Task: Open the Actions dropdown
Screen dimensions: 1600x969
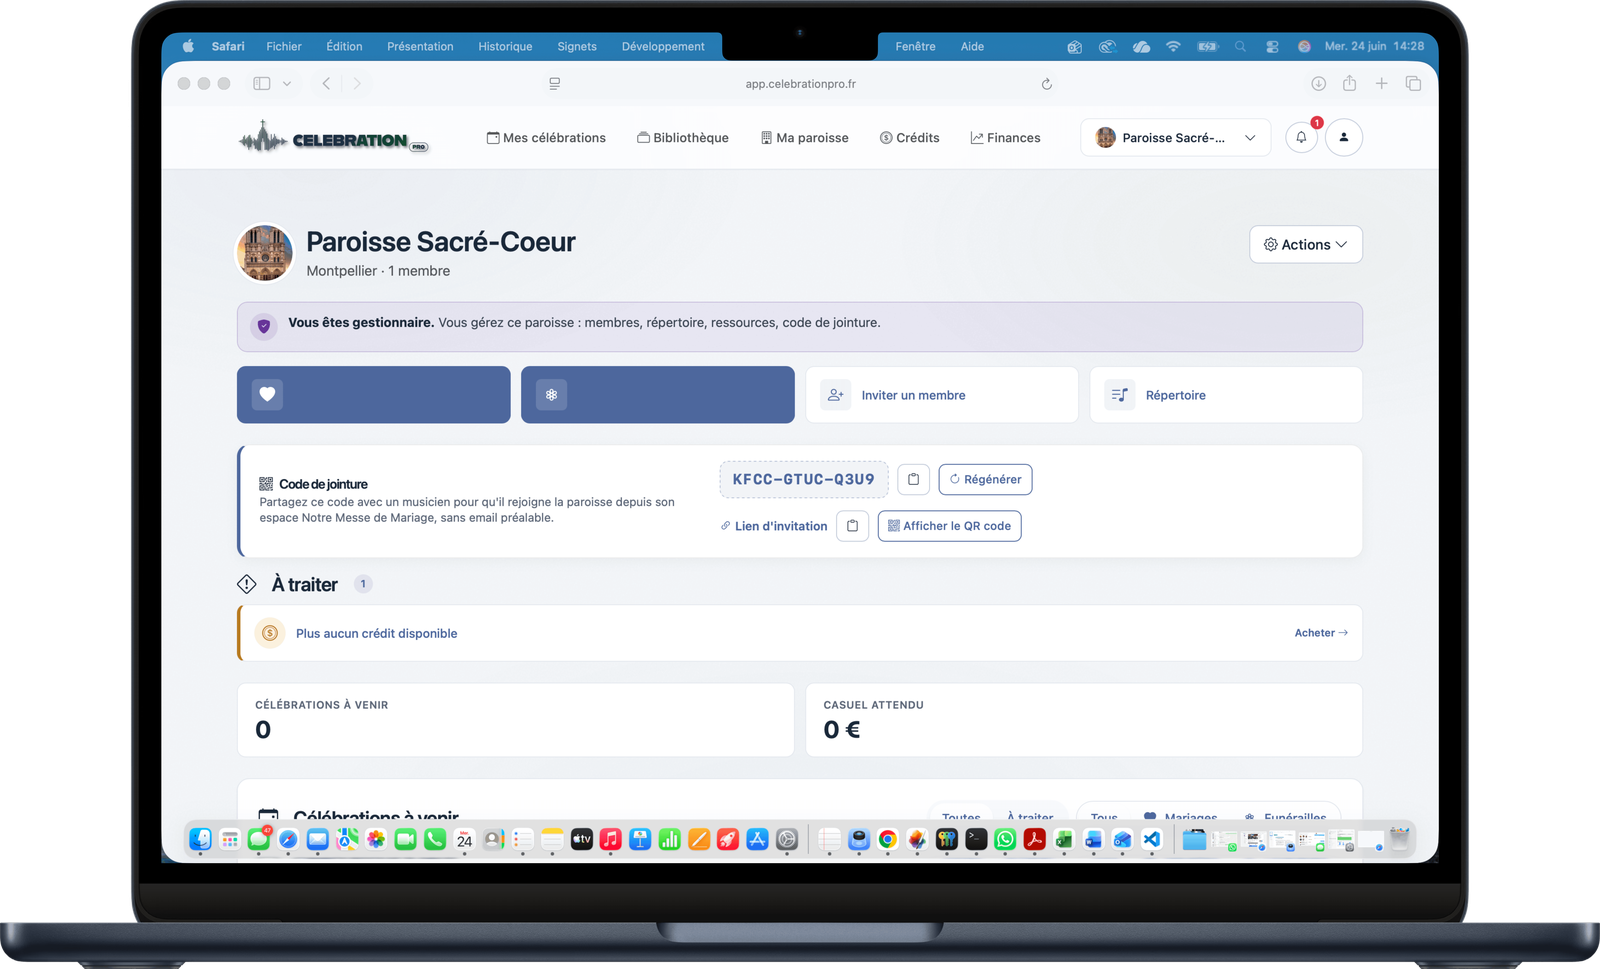Action: (1305, 245)
